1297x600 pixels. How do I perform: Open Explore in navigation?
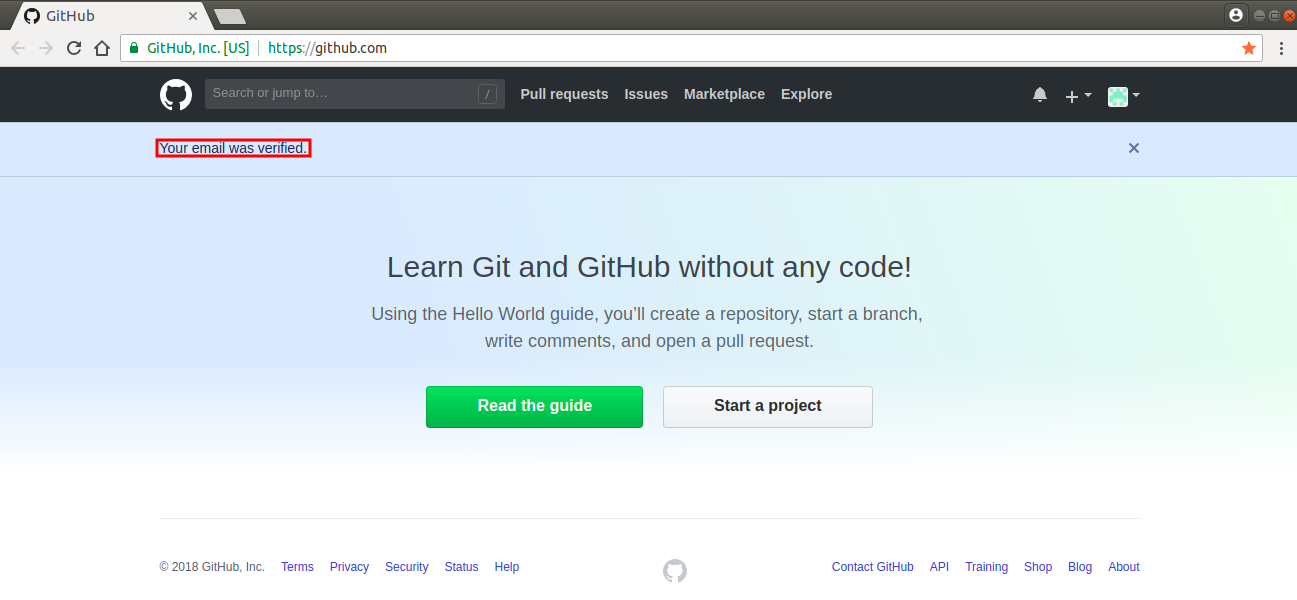click(806, 94)
